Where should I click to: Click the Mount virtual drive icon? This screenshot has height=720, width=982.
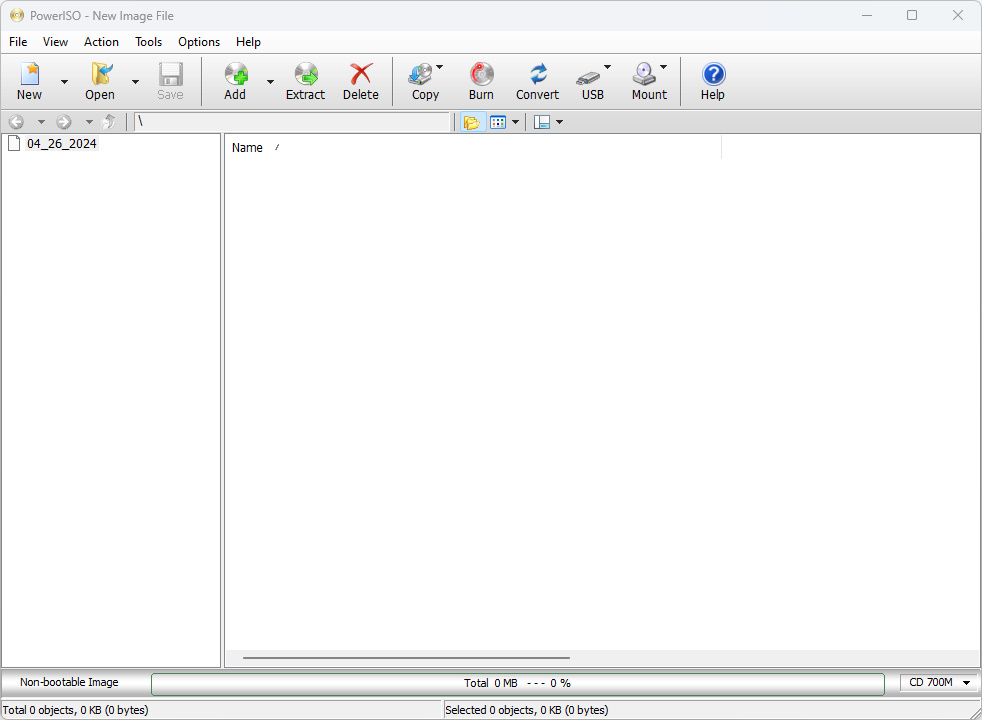click(644, 74)
